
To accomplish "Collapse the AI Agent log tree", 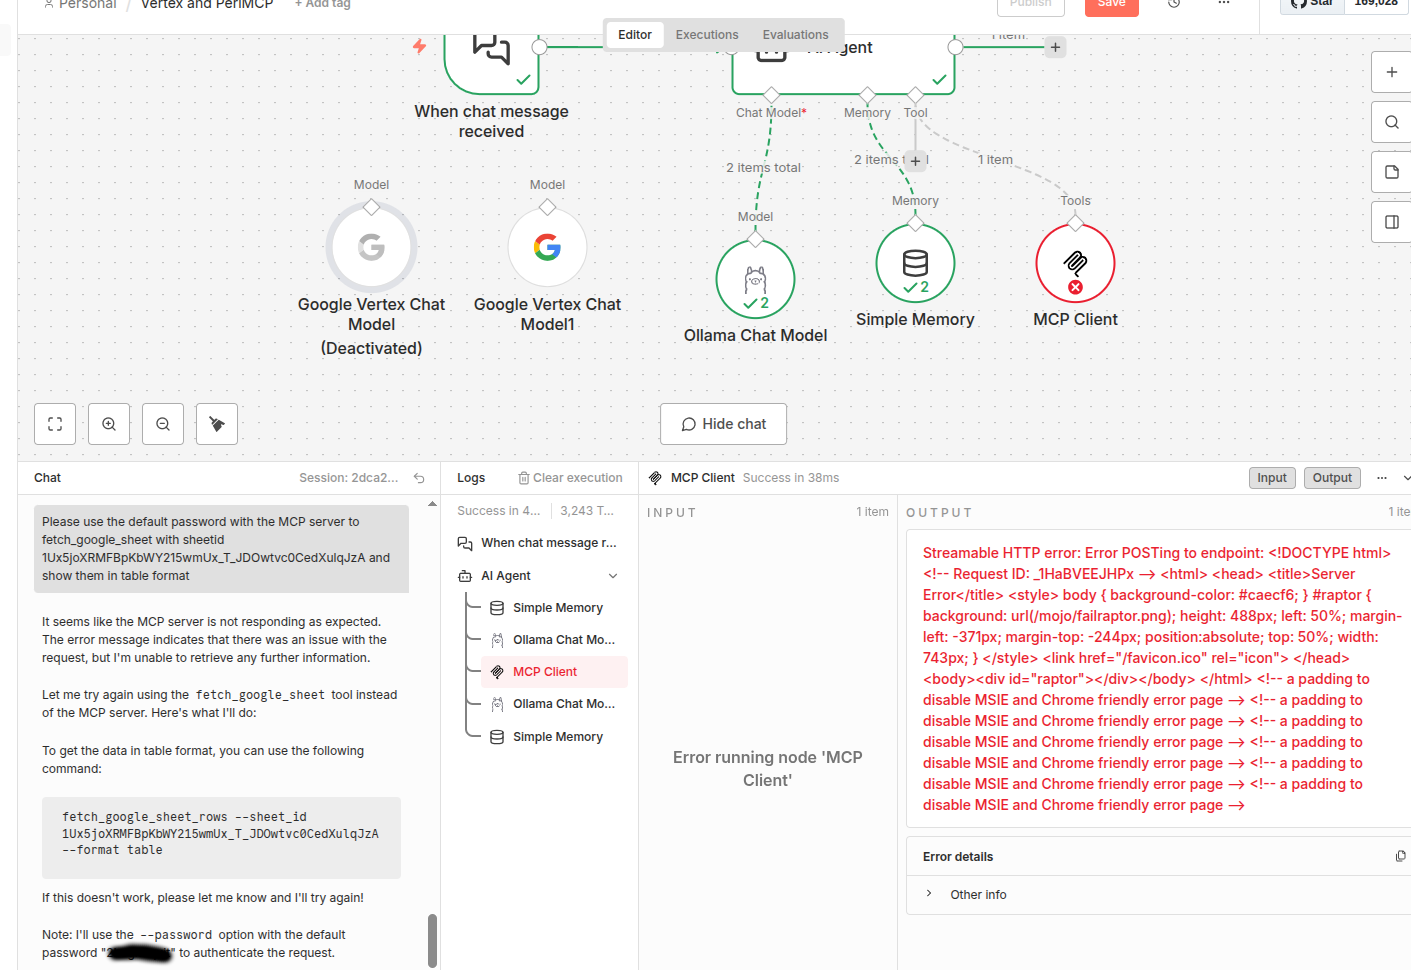I will [x=613, y=576].
